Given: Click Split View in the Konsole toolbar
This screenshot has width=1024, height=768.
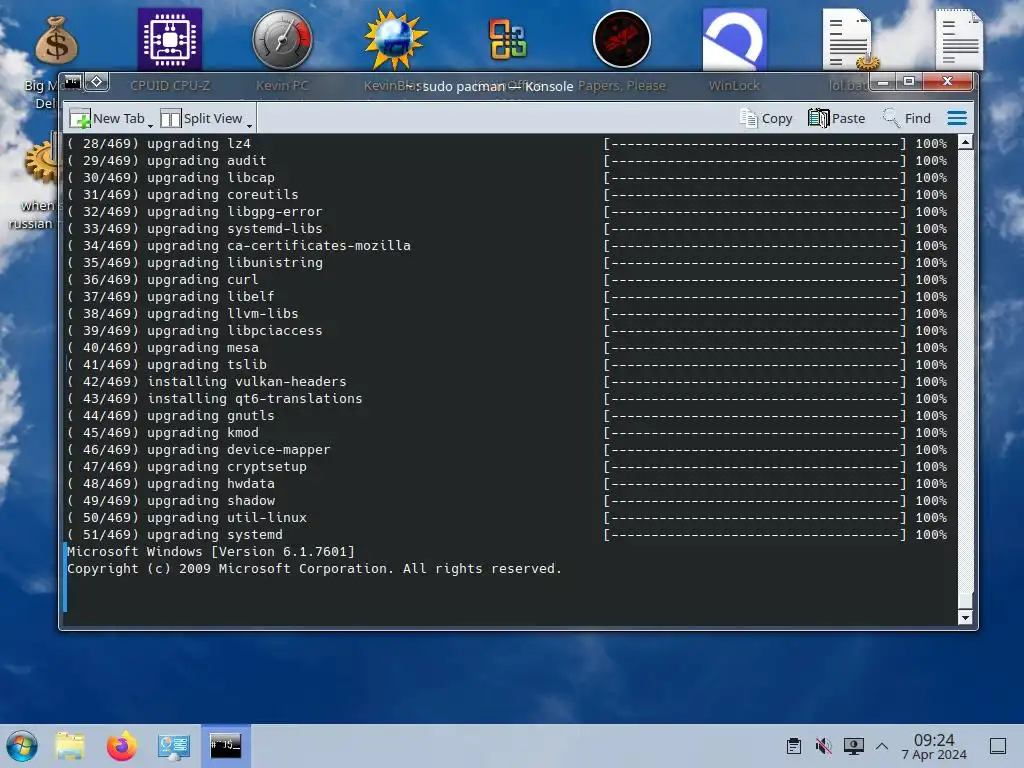Looking at the screenshot, I should 201,118.
